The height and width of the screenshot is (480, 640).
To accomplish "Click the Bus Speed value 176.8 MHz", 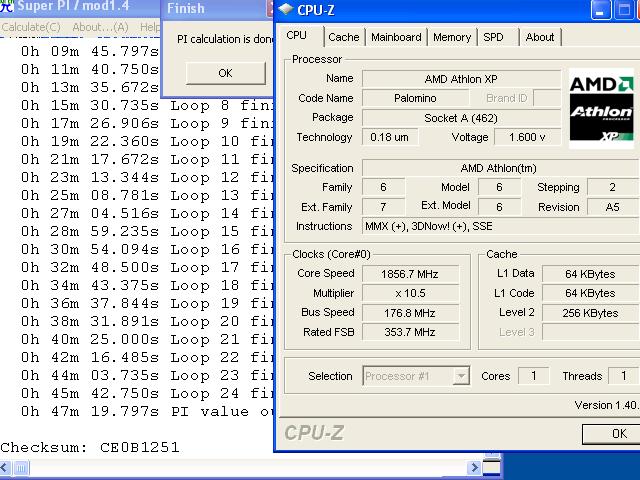I will (x=410, y=313).
